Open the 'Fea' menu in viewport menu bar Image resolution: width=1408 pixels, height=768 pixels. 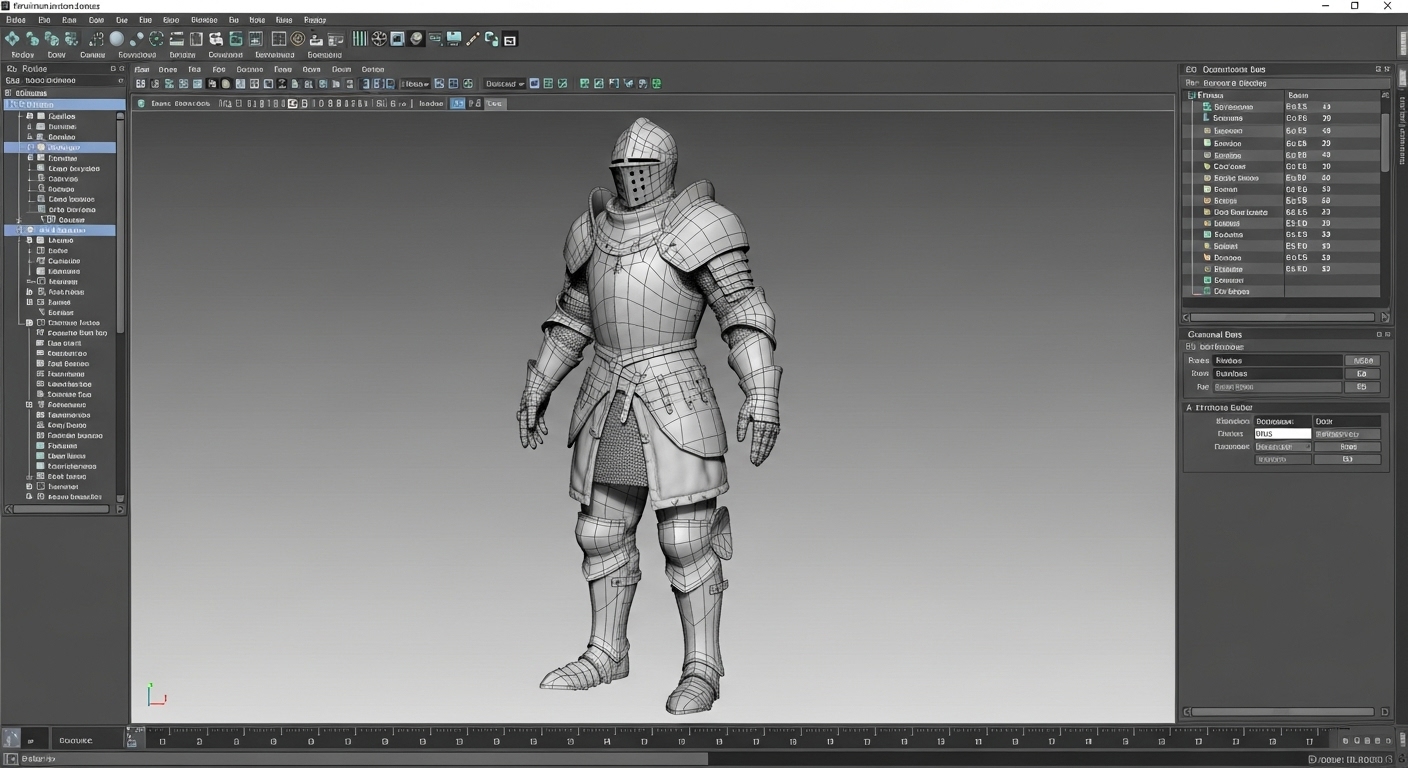(194, 70)
